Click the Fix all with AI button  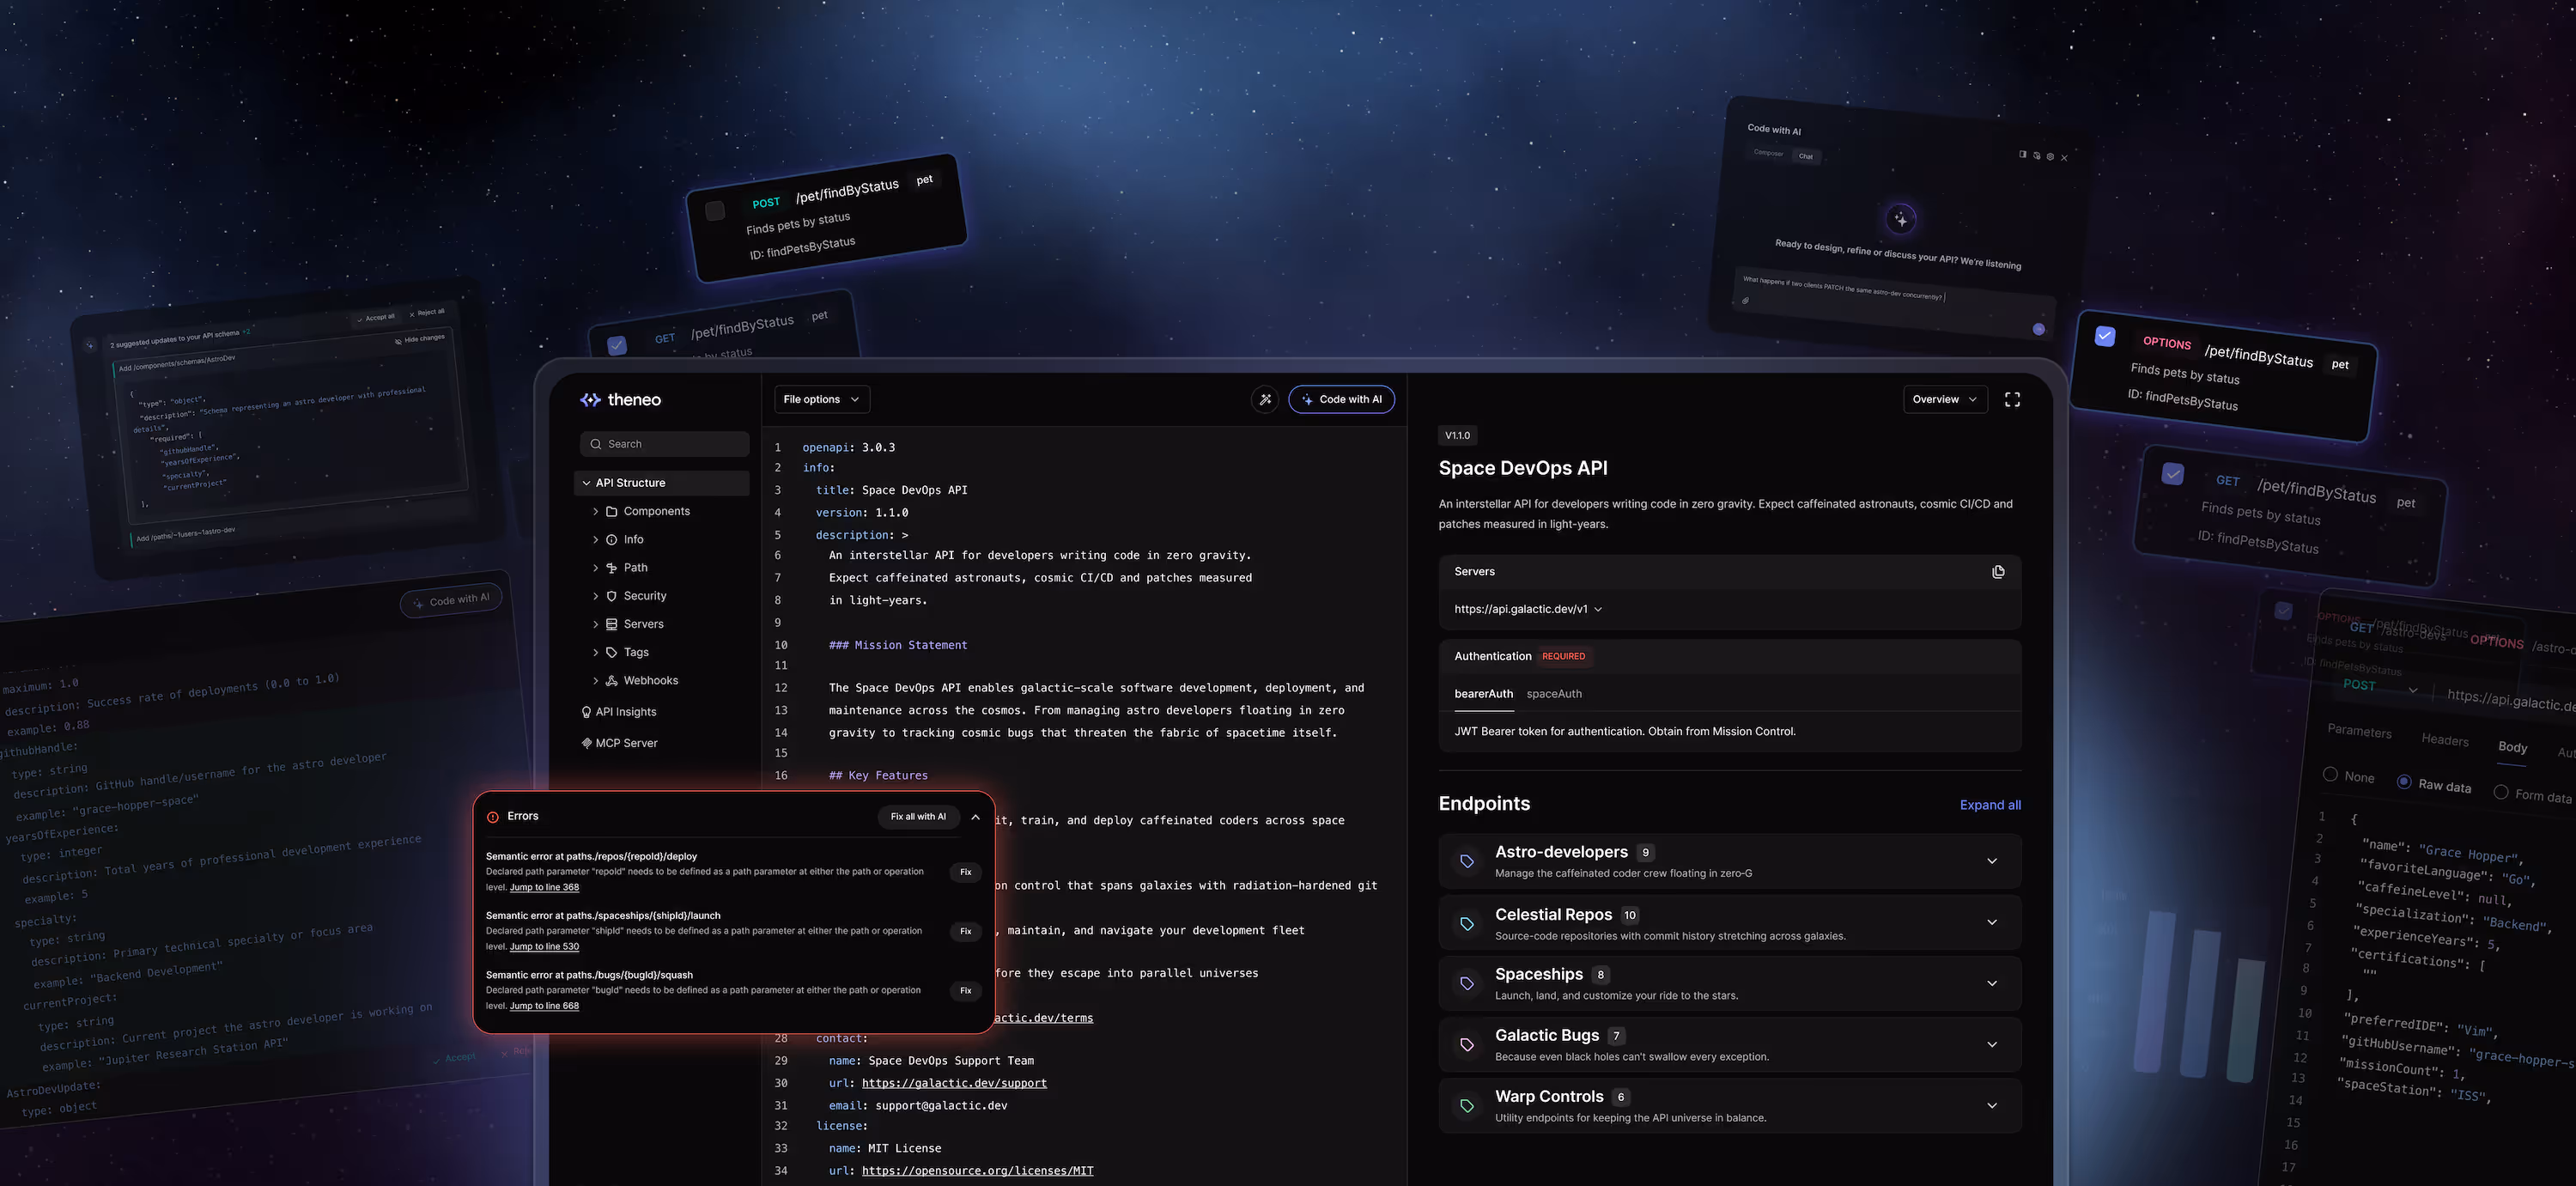pyautogui.click(x=917, y=816)
